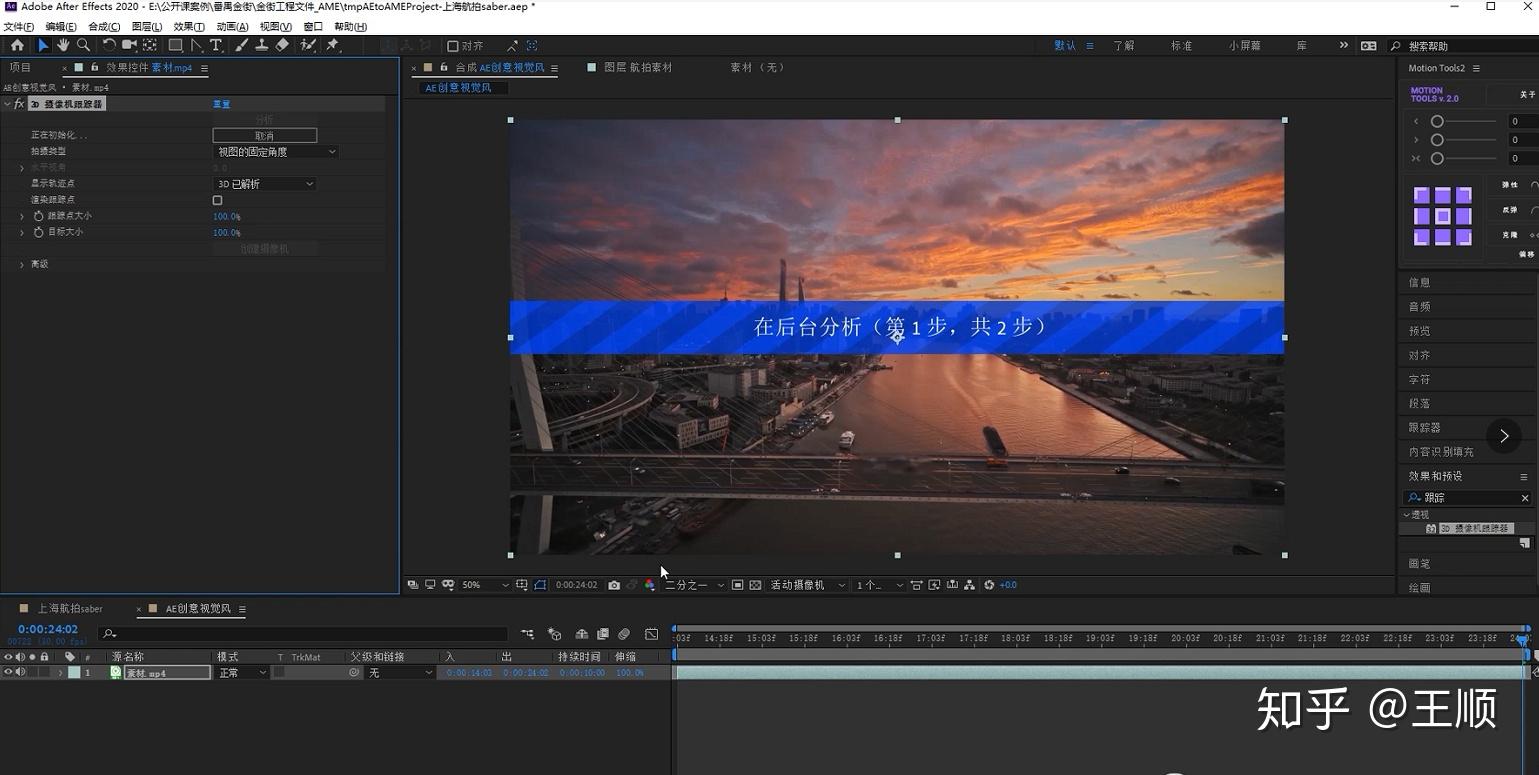
Task: Select the Eraser tool
Action: pos(282,45)
